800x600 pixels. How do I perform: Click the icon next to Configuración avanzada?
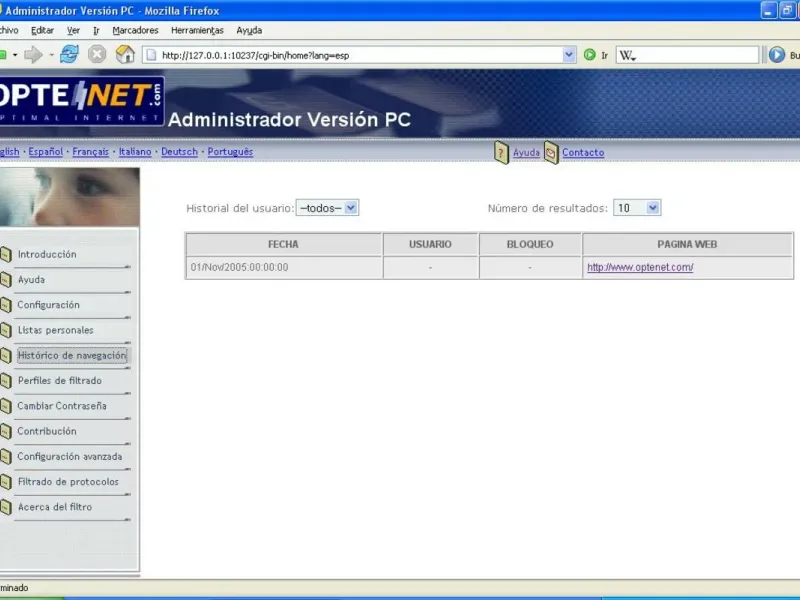point(6,457)
